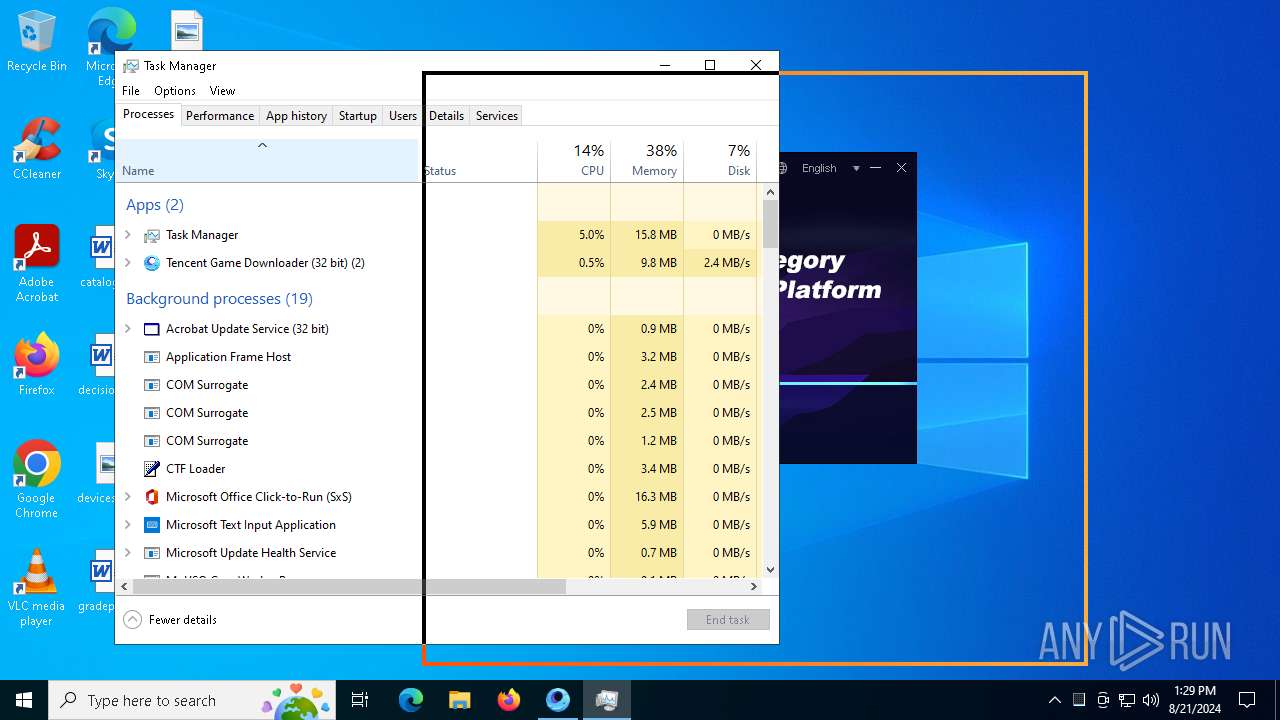Click the Task Manager taskbar icon
The image size is (1280, 720).
tap(607, 700)
